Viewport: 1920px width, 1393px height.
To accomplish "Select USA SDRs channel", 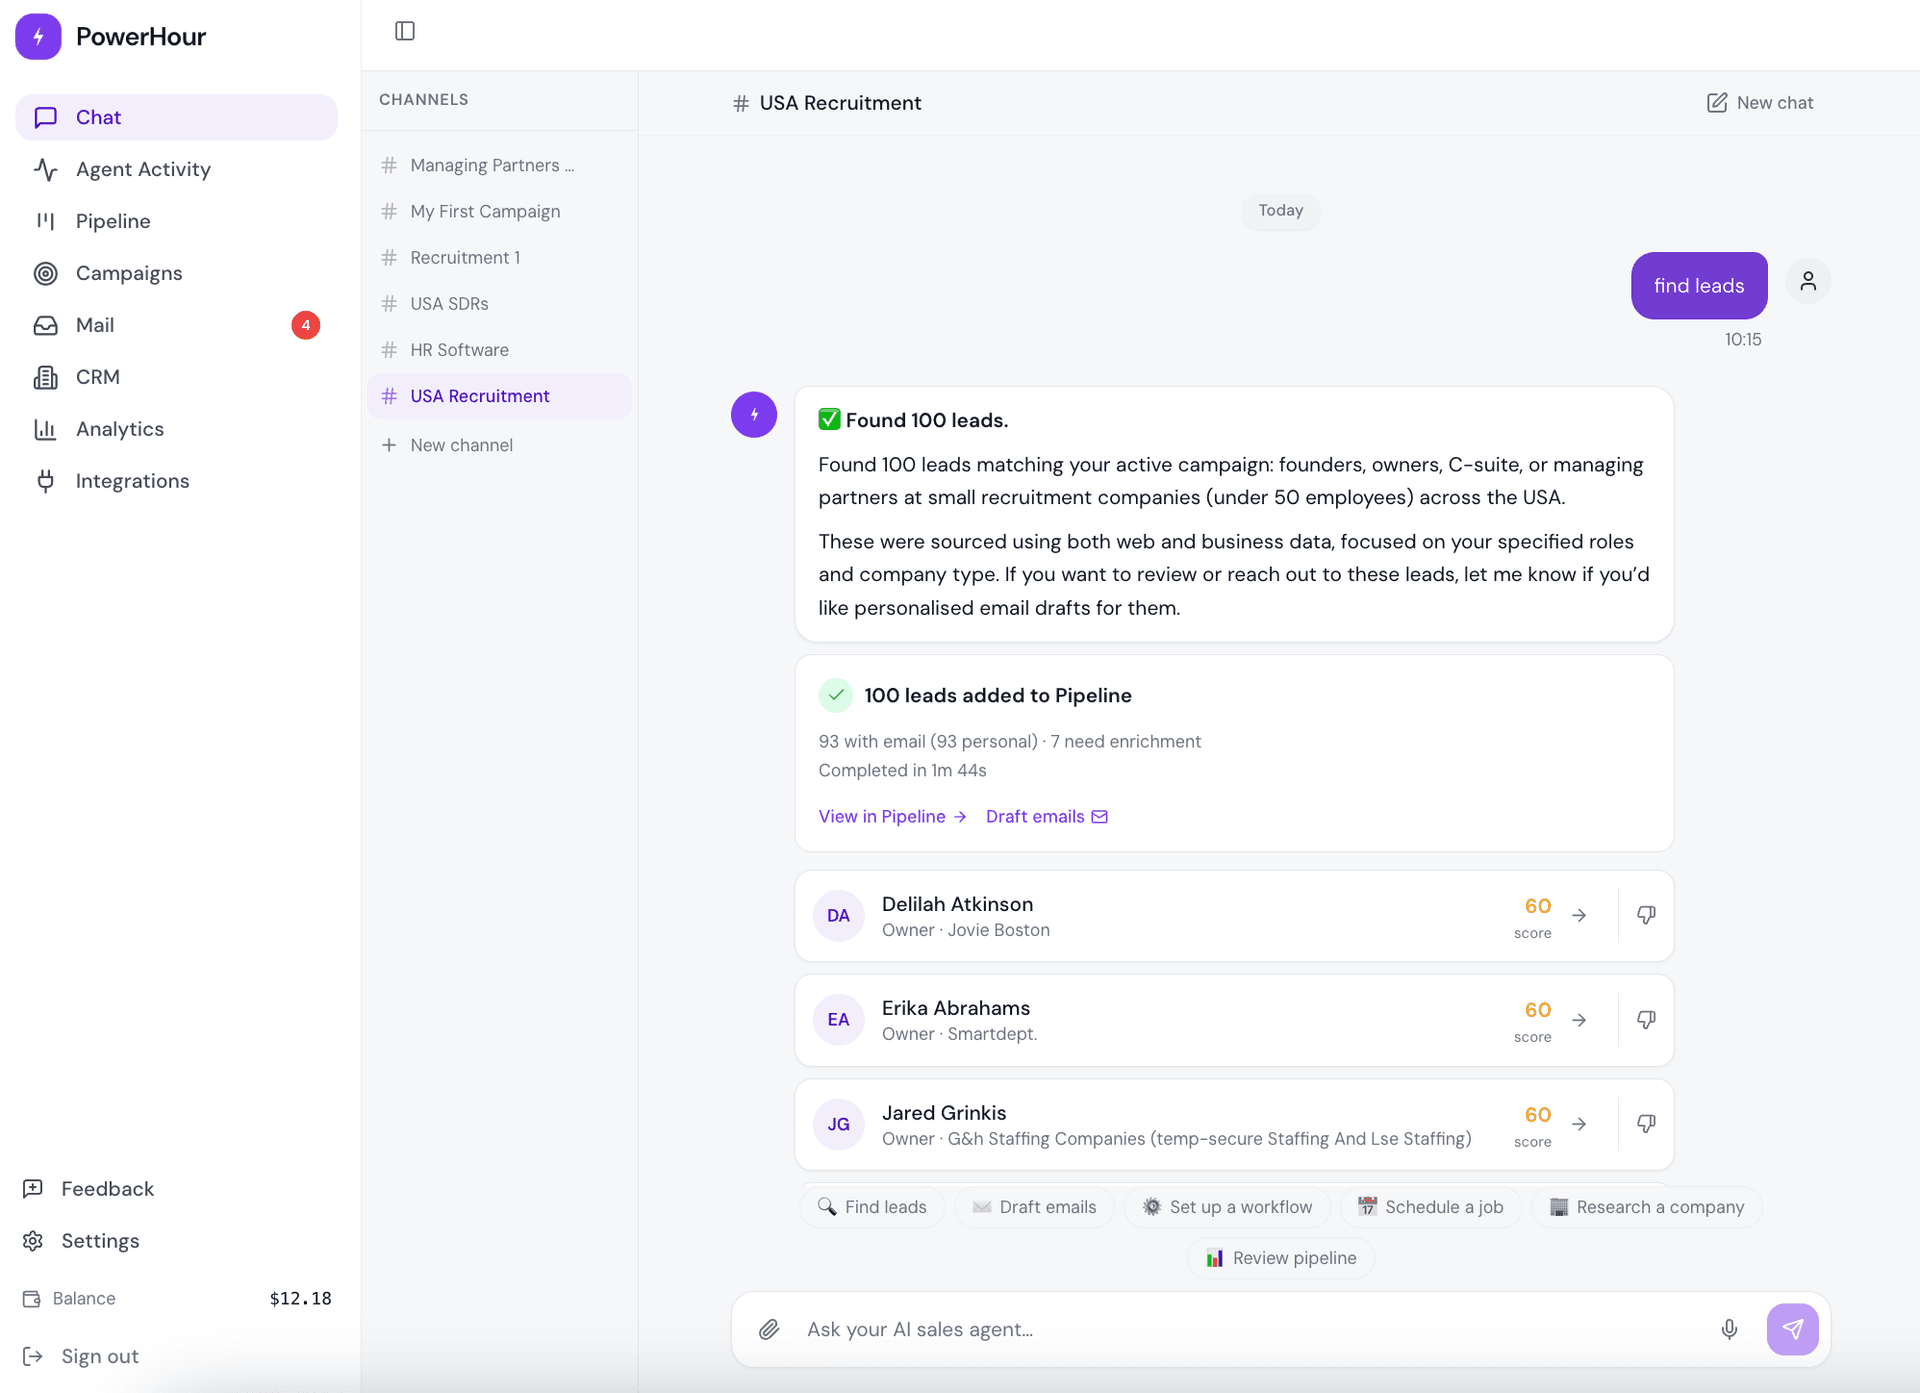I will tap(499, 303).
